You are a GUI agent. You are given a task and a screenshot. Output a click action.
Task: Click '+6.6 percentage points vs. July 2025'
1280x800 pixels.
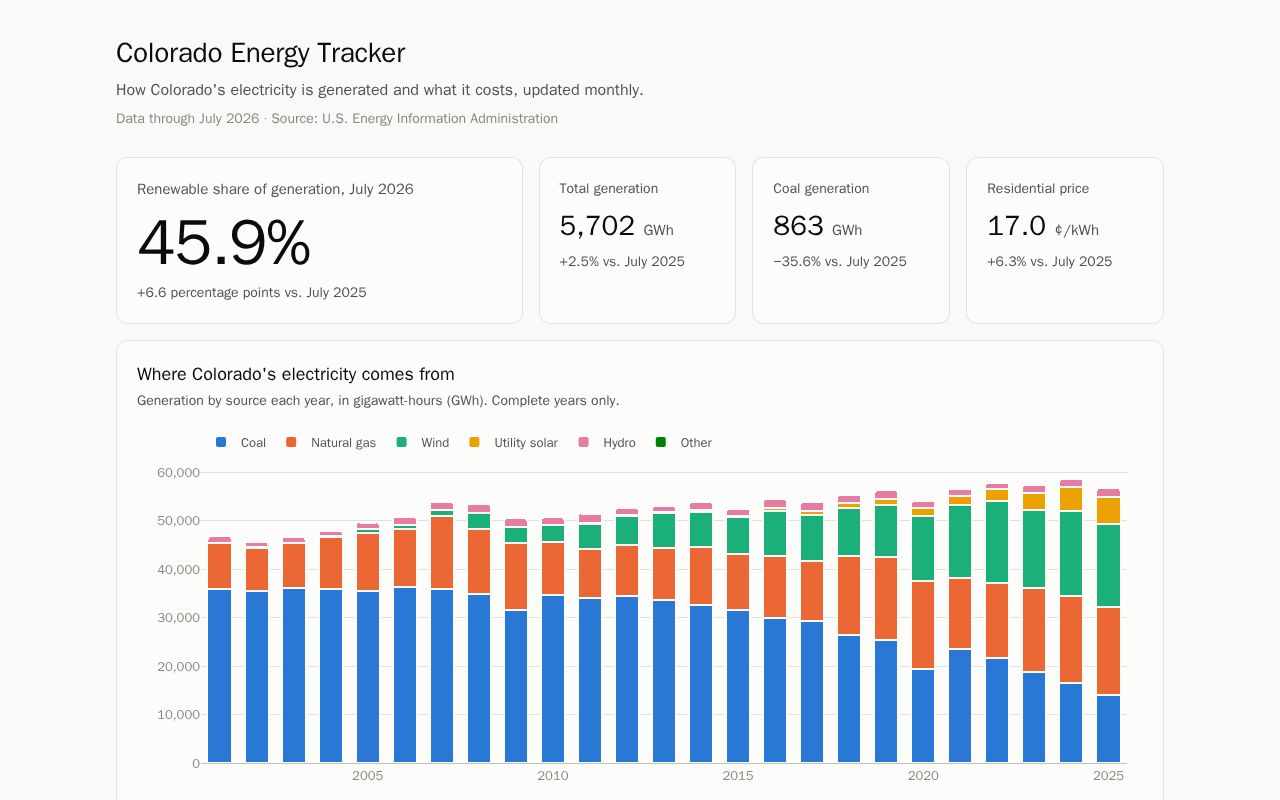[x=252, y=293]
